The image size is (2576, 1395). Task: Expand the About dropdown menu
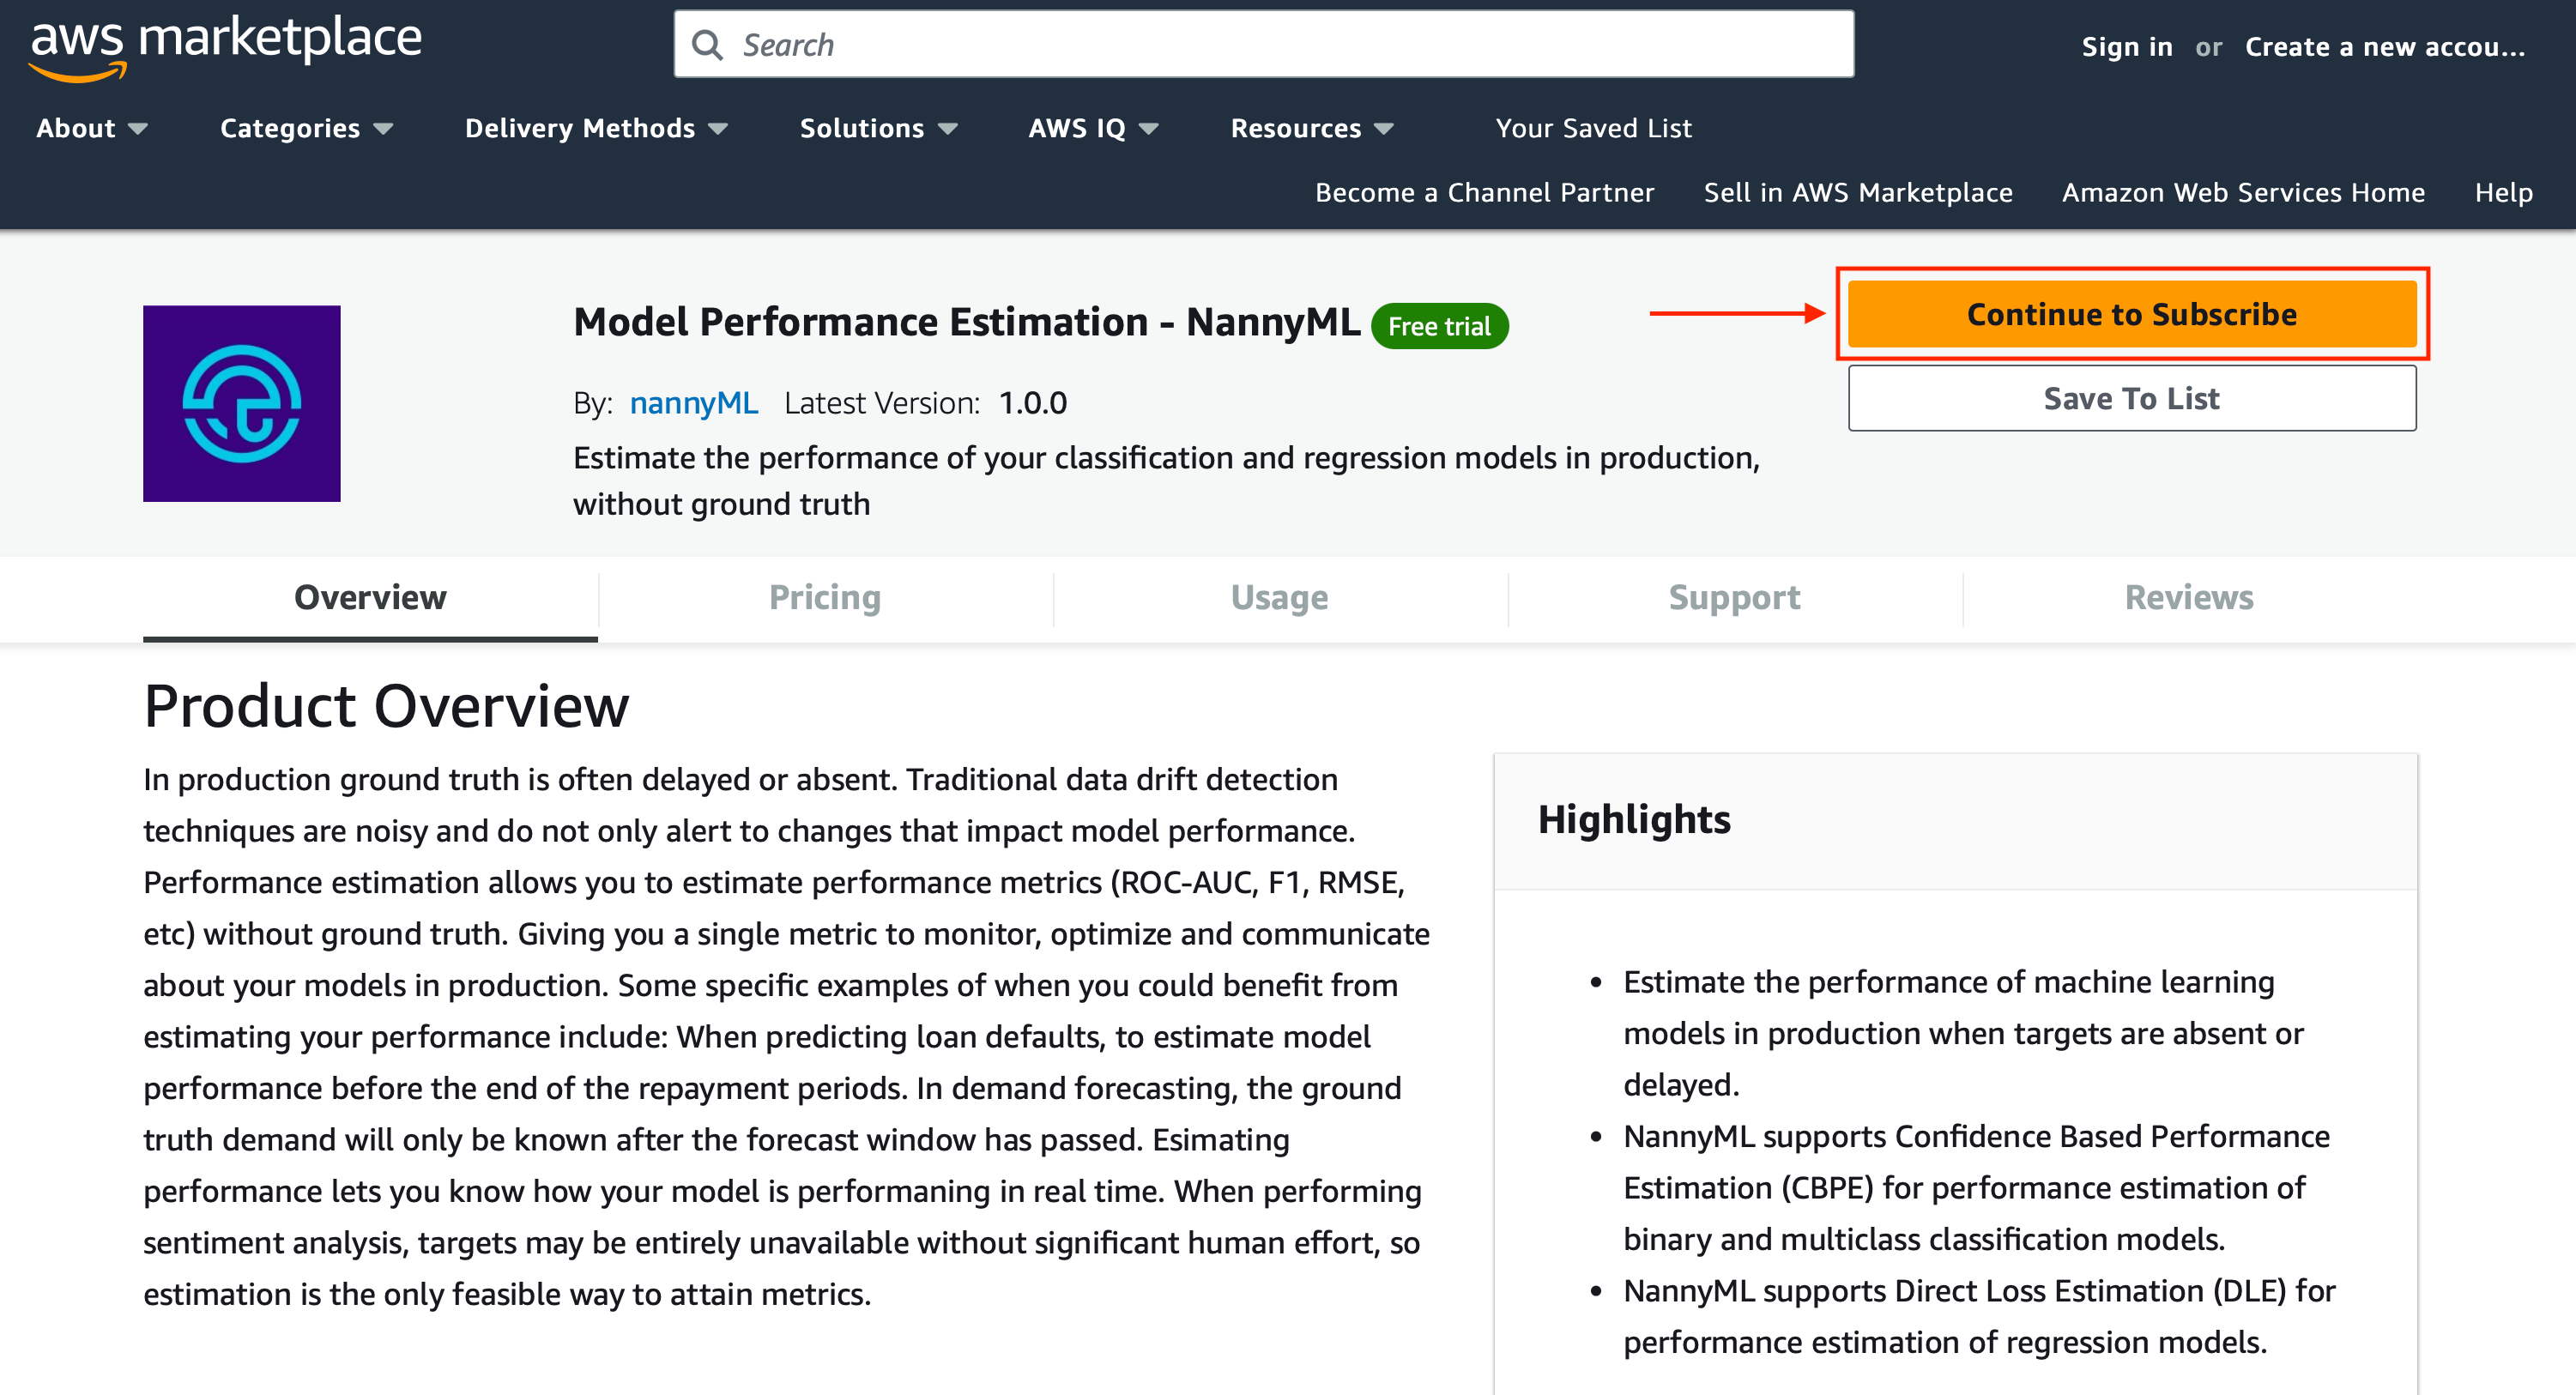(x=92, y=128)
